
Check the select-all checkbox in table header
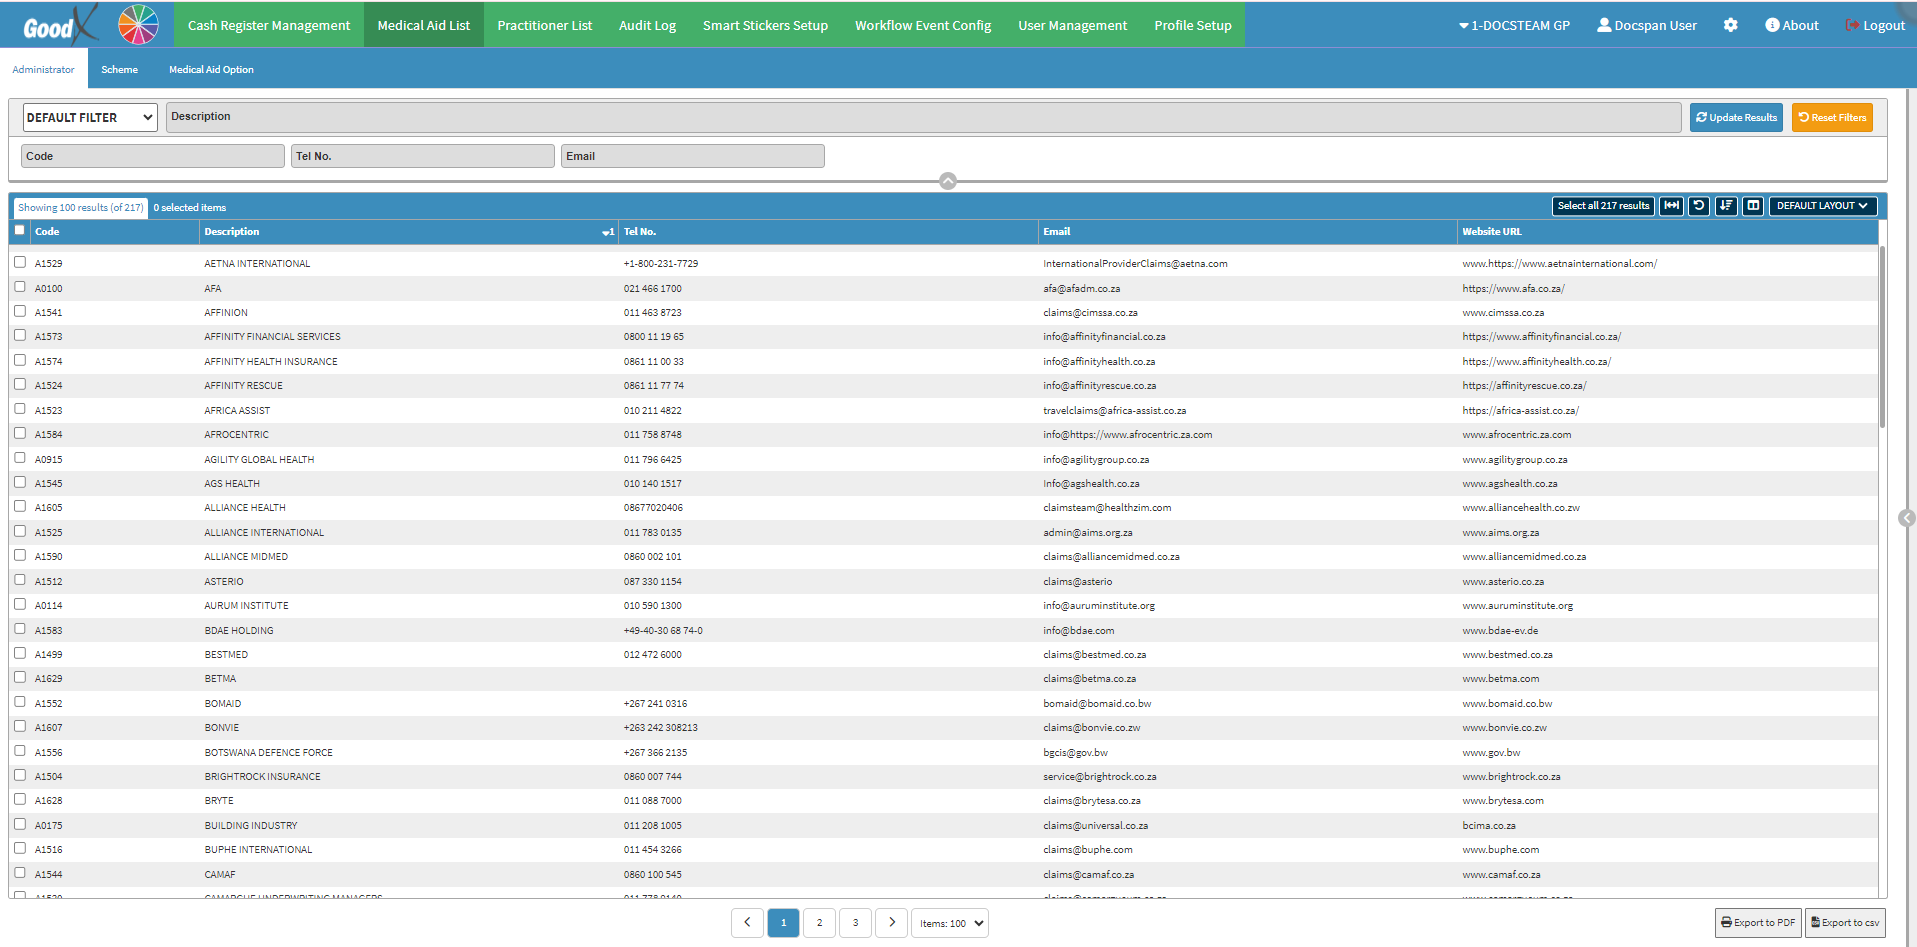click(20, 230)
